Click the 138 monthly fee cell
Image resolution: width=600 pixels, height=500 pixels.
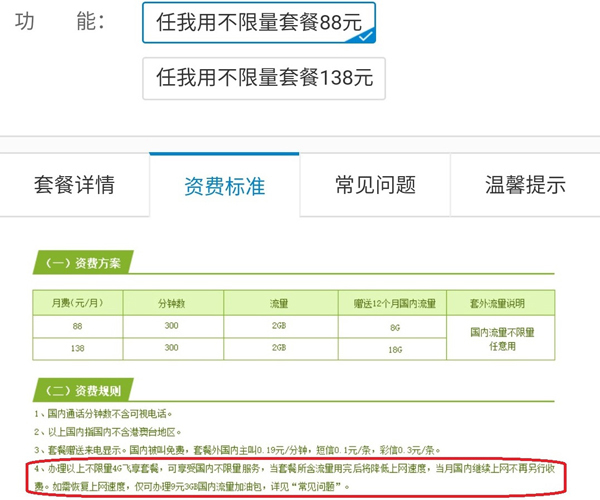(78, 349)
